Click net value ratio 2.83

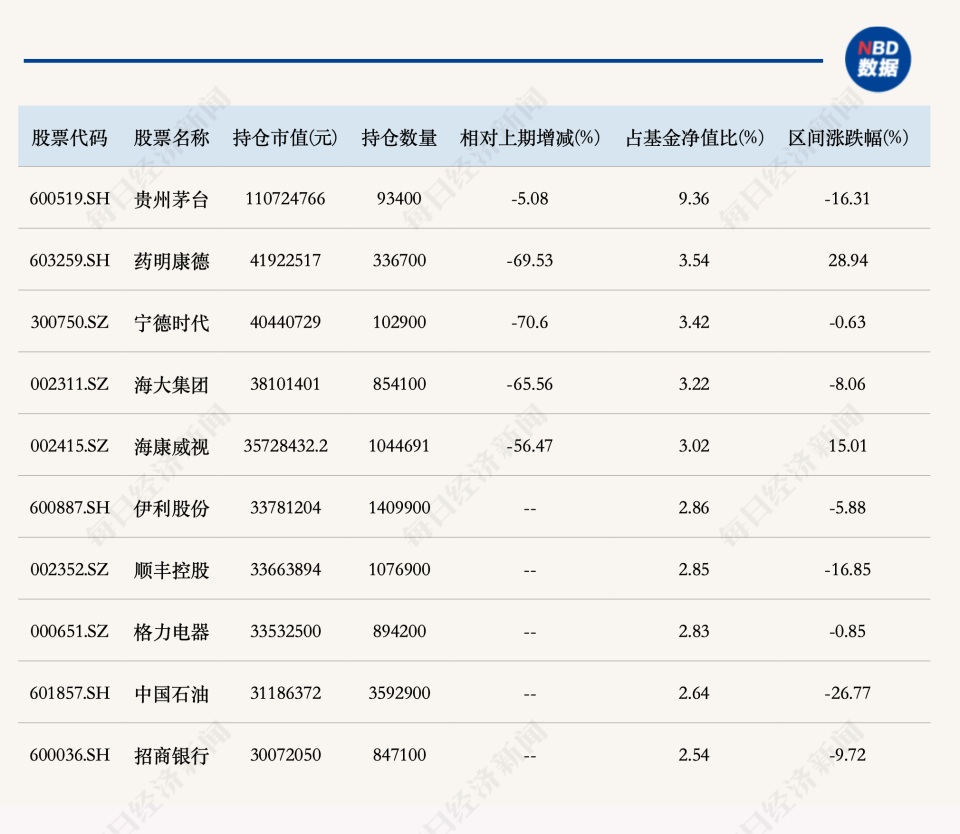(694, 631)
